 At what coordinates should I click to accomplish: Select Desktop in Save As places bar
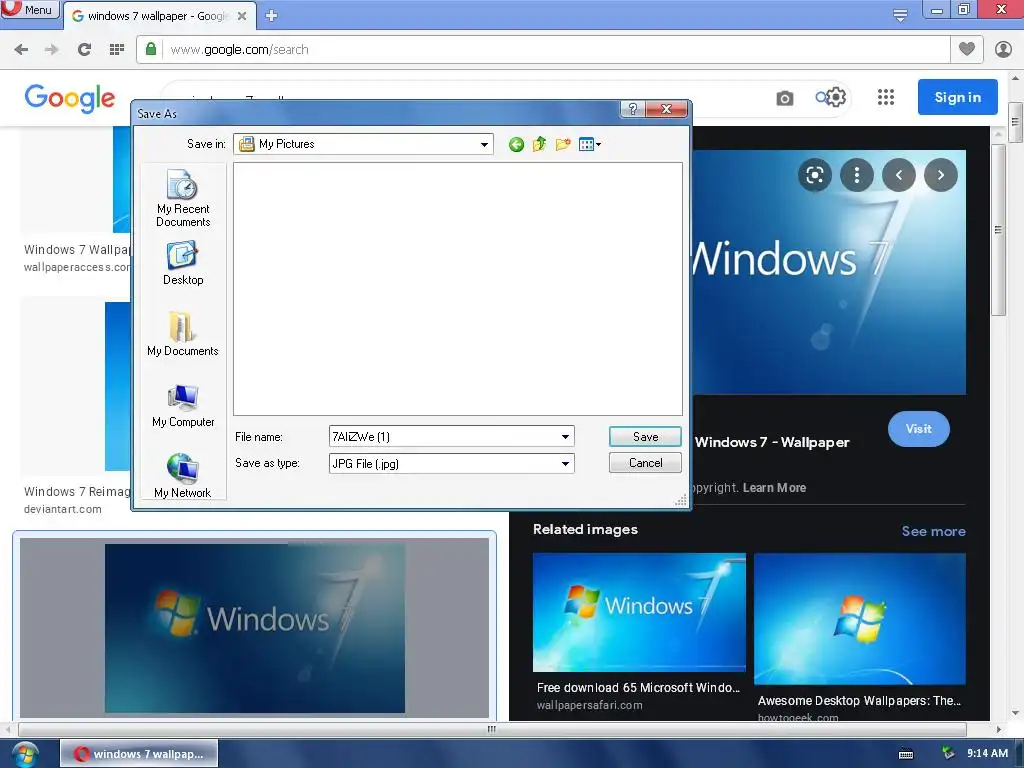point(183,263)
